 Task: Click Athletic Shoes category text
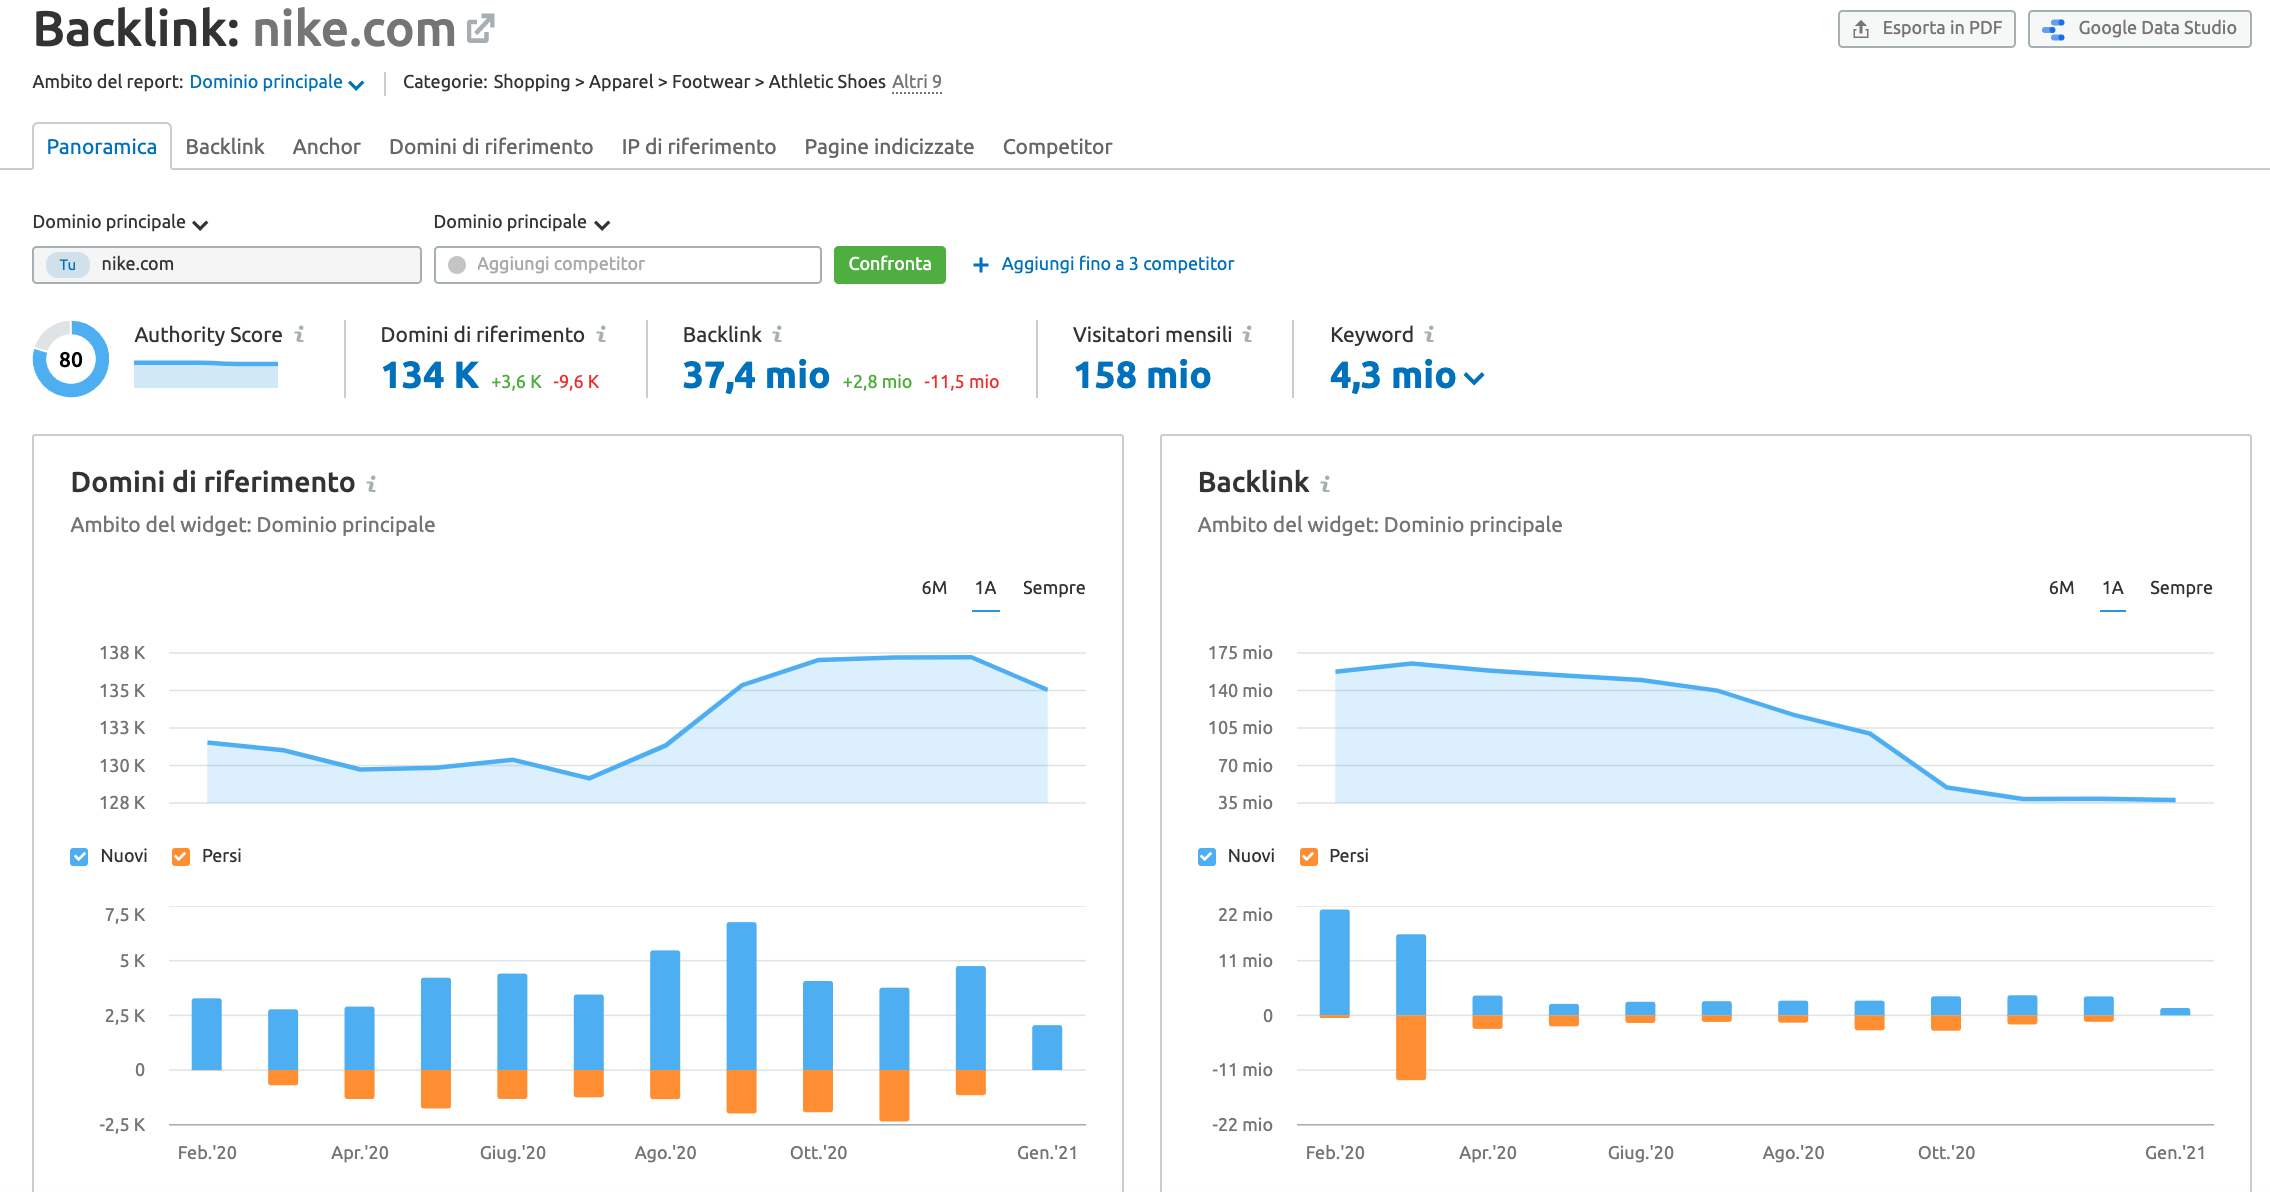[827, 82]
